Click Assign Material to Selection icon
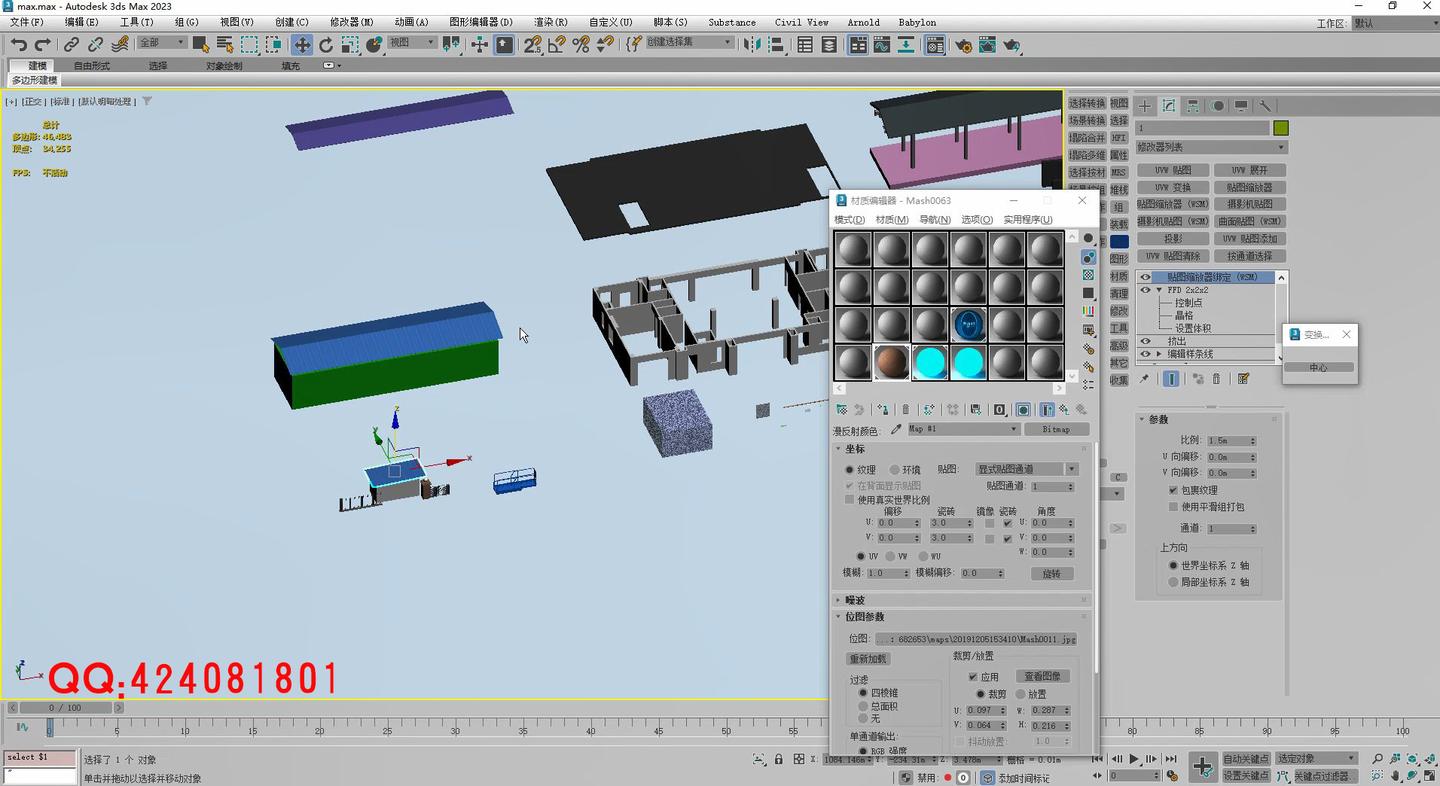The height and width of the screenshot is (786, 1440). tap(883, 409)
